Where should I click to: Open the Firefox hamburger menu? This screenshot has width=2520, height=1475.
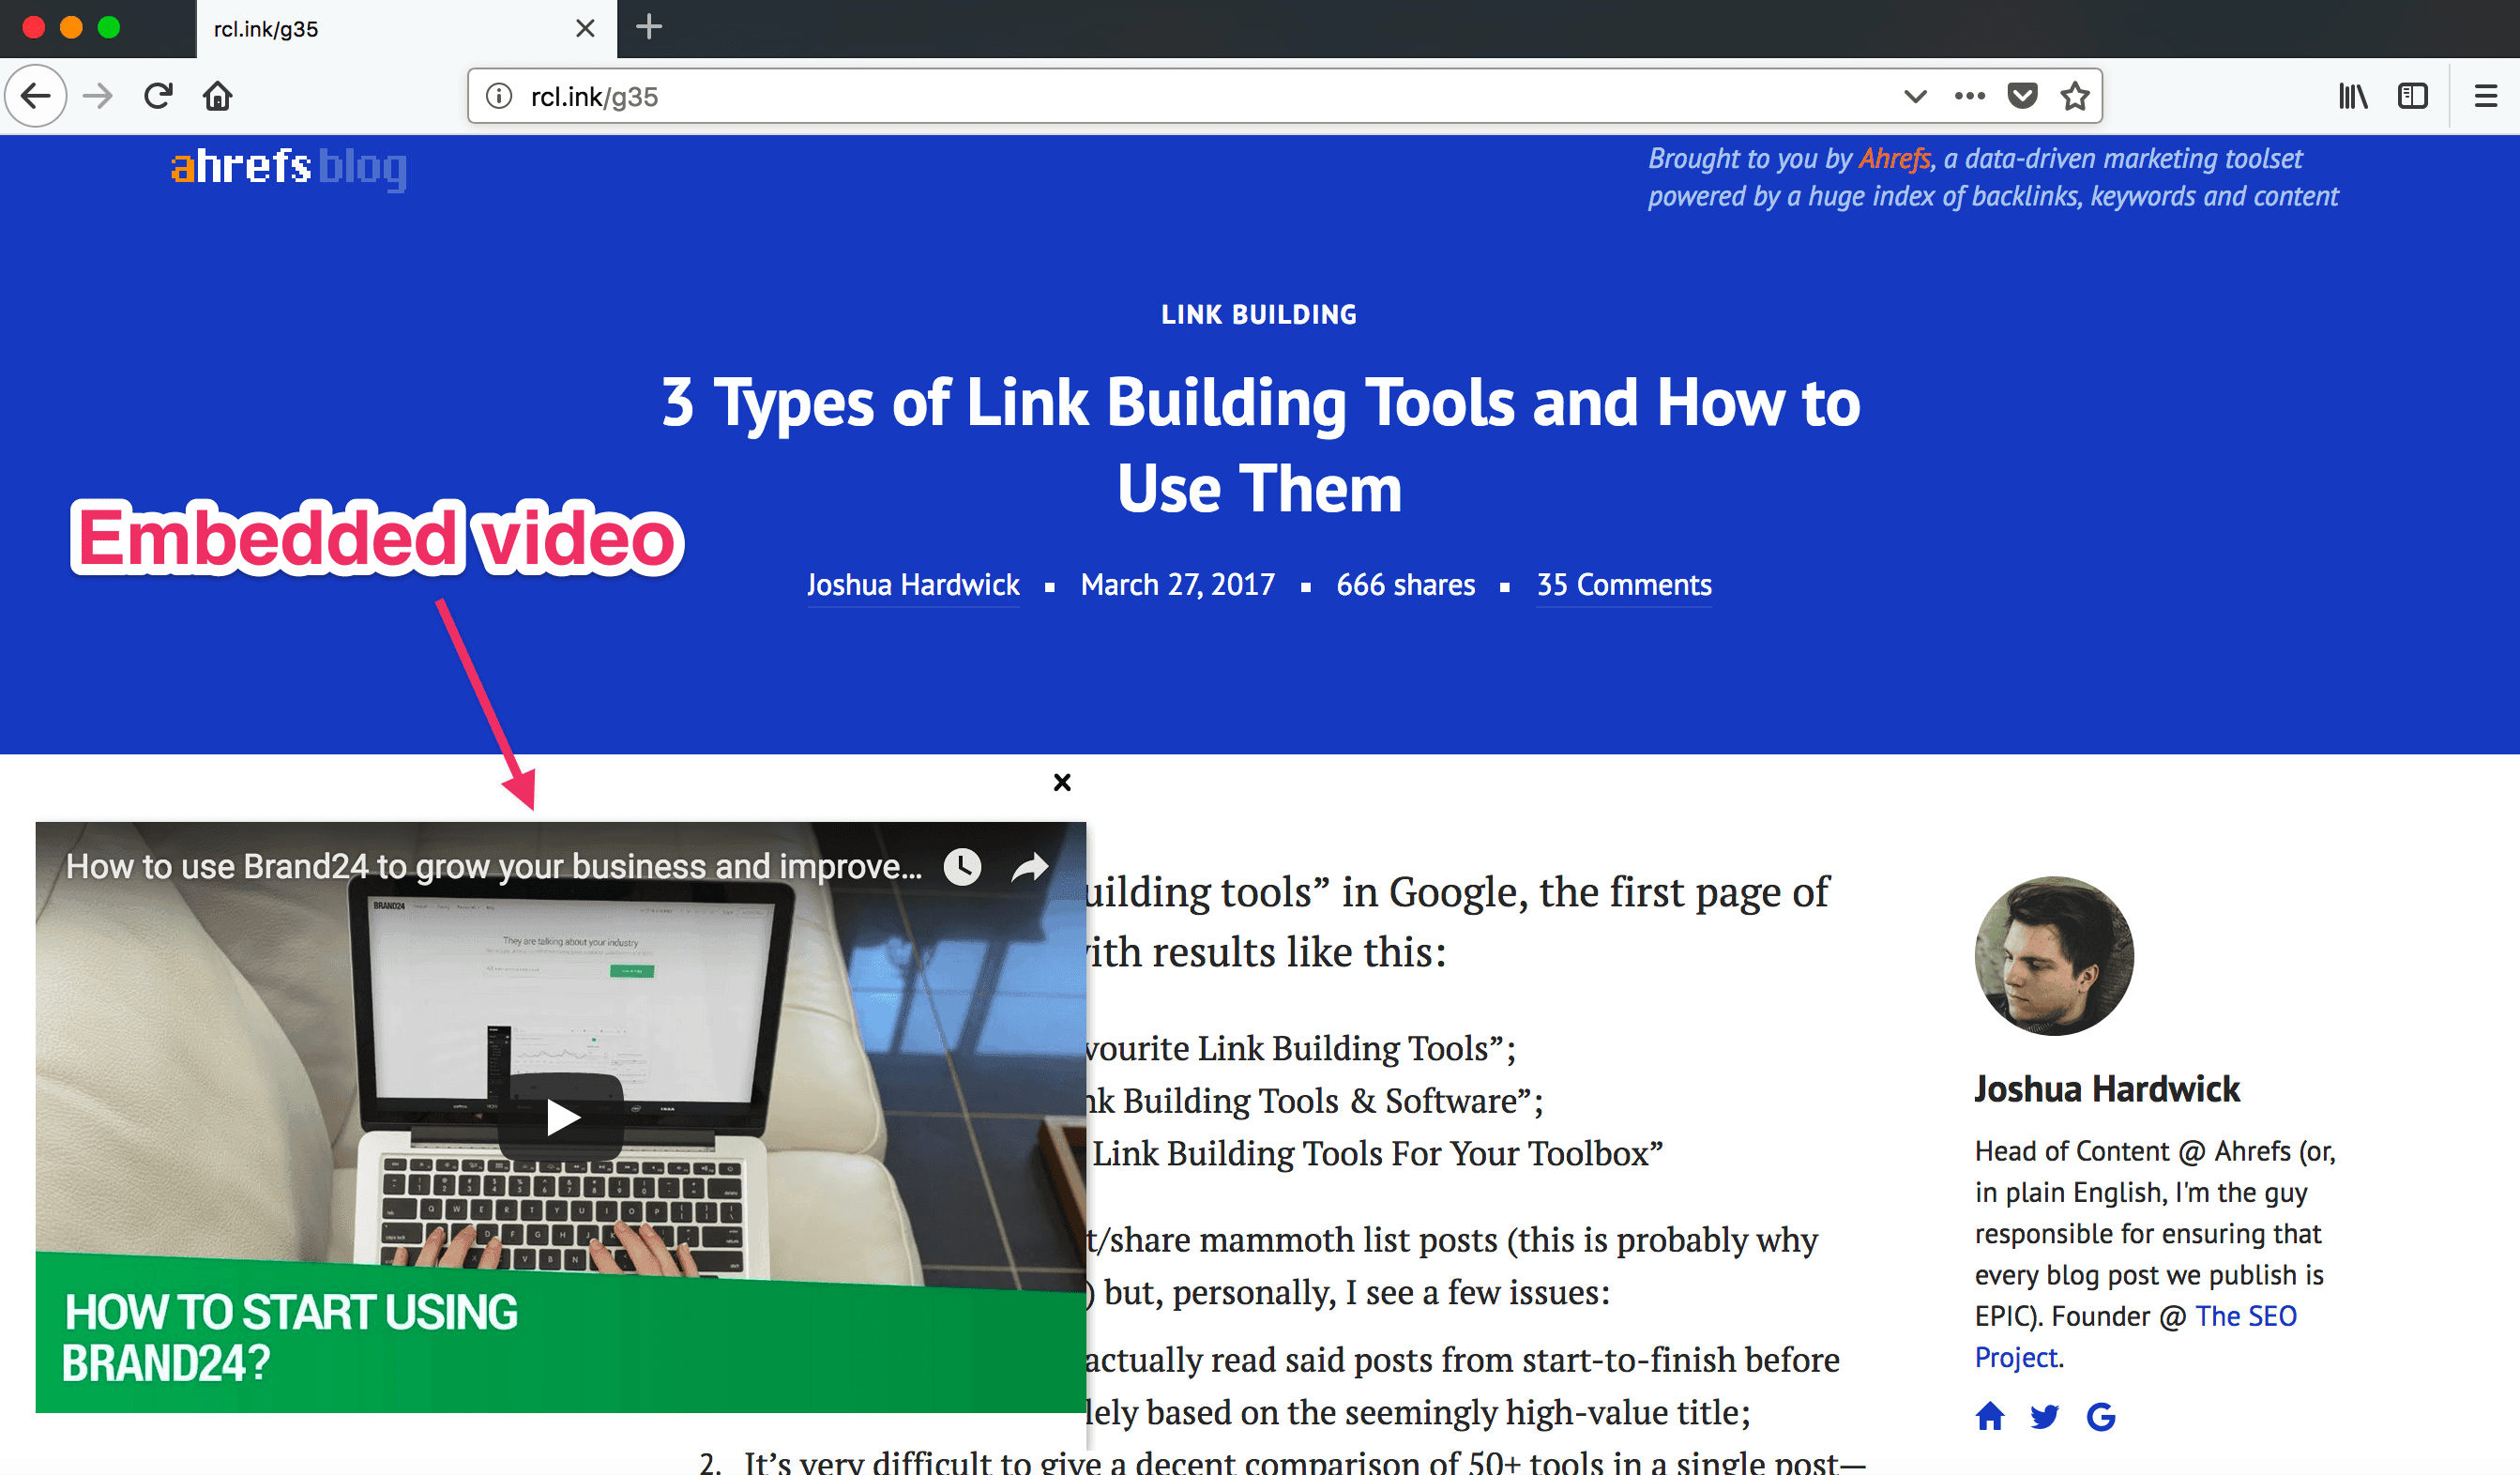pos(2485,96)
